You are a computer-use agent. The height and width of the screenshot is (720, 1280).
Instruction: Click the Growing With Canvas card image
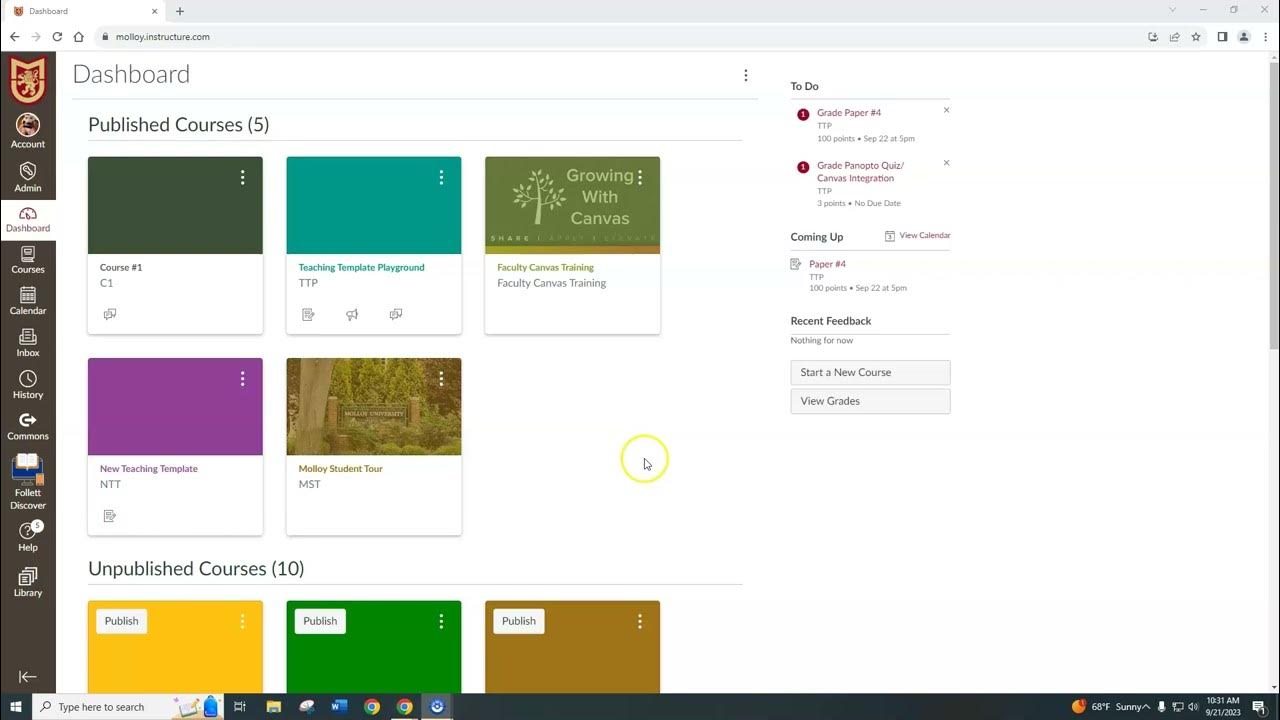point(572,205)
